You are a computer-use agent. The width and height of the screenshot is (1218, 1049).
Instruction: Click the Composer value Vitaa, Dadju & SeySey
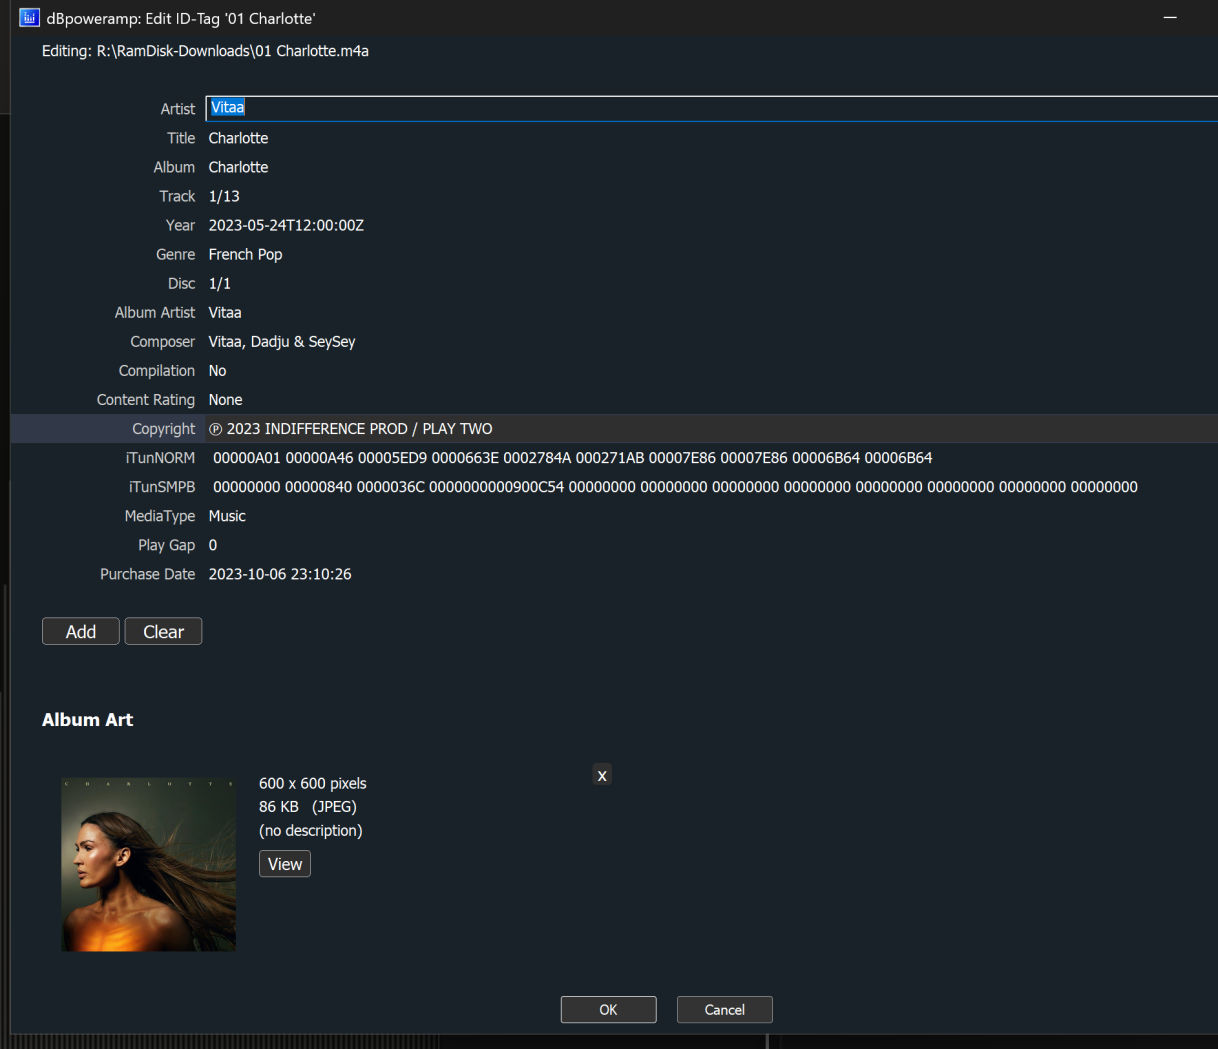coord(282,342)
